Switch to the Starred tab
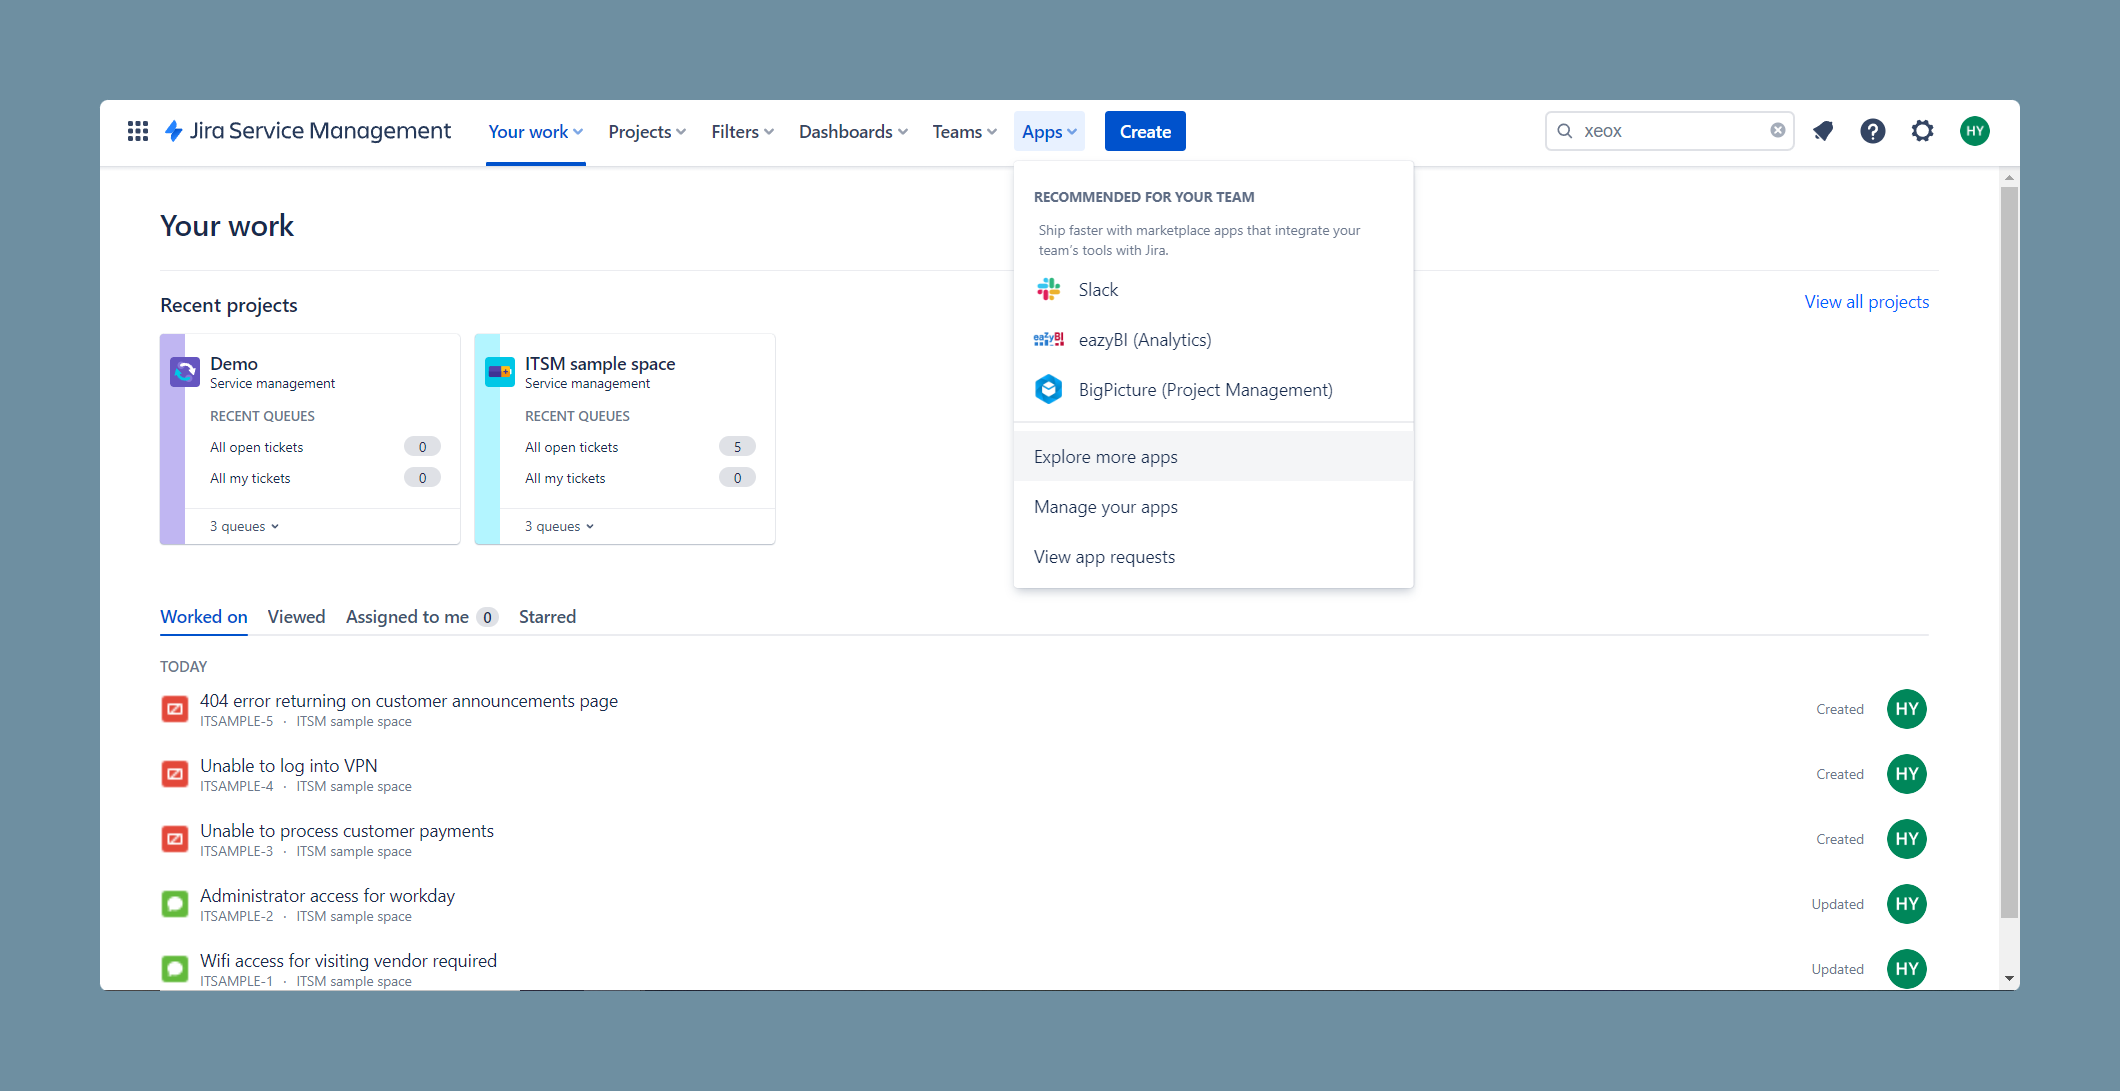 coord(547,617)
